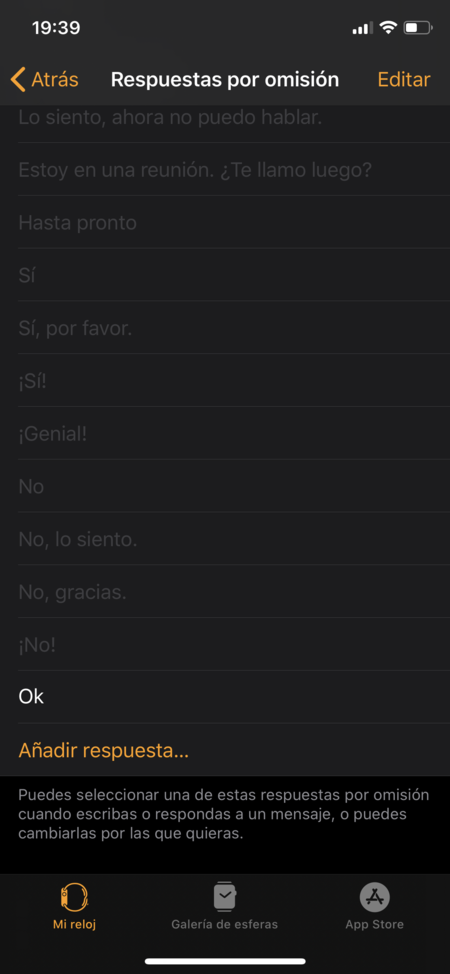Tap the battery indicator icon
The image size is (450, 974).
pyautogui.click(x=418, y=28)
